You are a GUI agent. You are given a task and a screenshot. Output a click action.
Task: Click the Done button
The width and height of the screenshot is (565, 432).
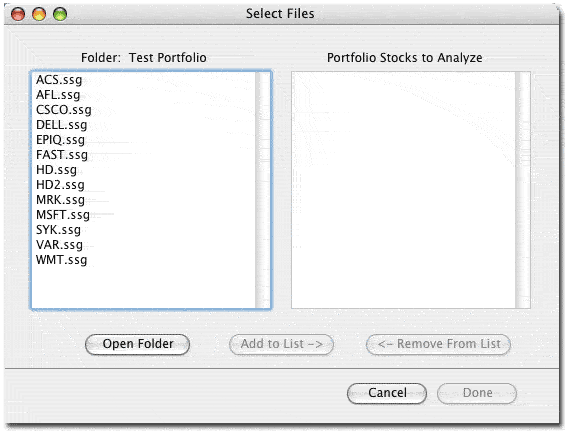pyautogui.click(x=477, y=393)
